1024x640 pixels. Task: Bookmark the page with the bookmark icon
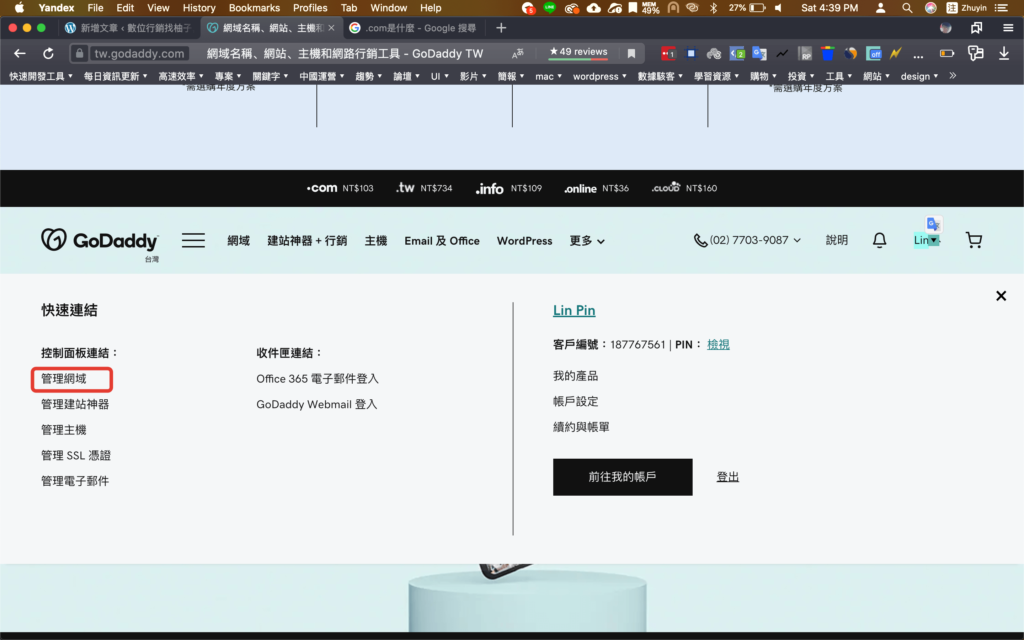631,53
